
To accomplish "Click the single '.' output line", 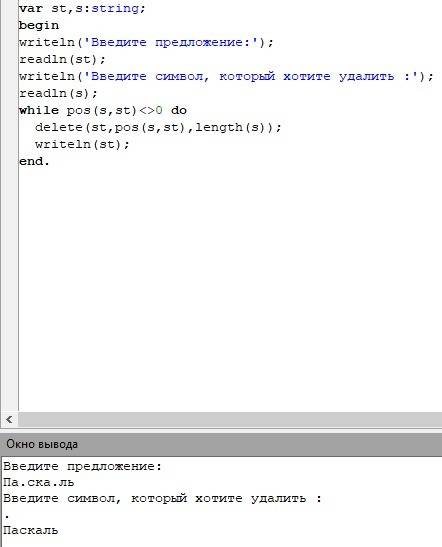I will point(7,516).
